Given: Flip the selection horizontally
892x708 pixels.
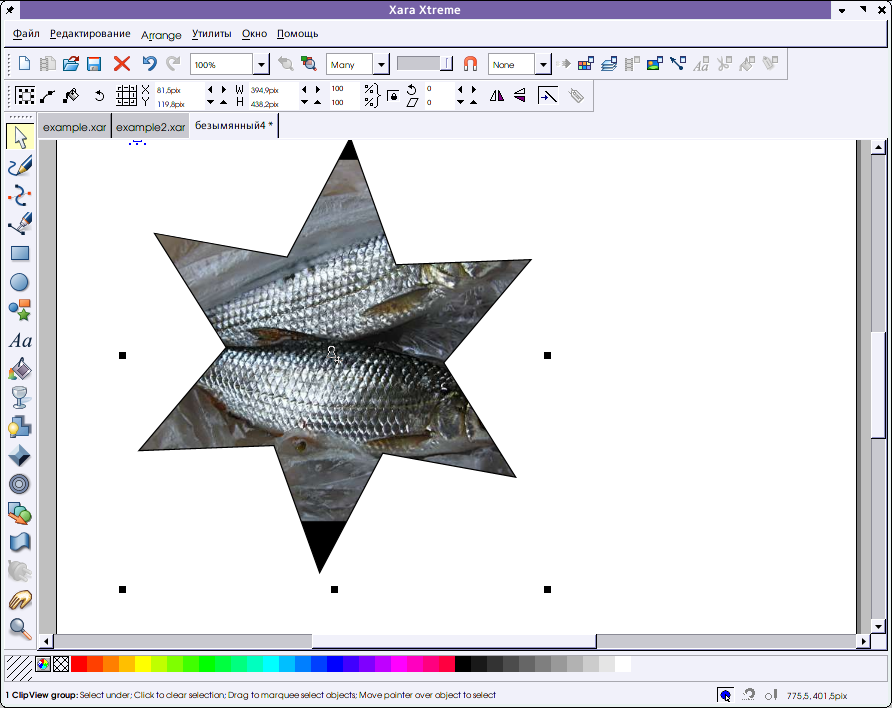Looking at the screenshot, I should (497, 96).
